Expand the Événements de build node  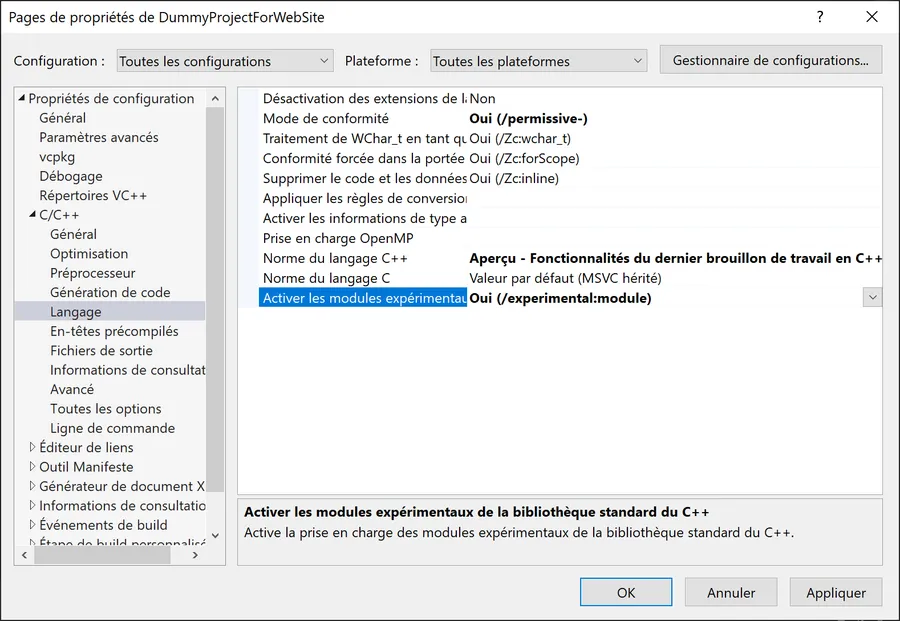click(32, 525)
